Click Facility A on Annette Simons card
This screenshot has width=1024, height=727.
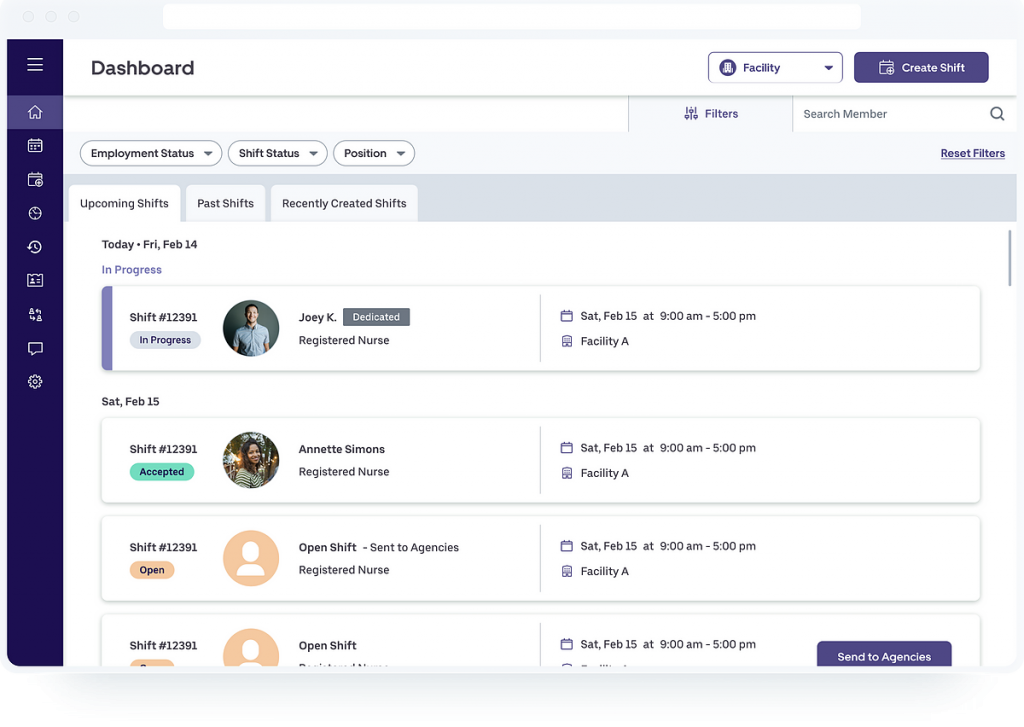coord(605,473)
